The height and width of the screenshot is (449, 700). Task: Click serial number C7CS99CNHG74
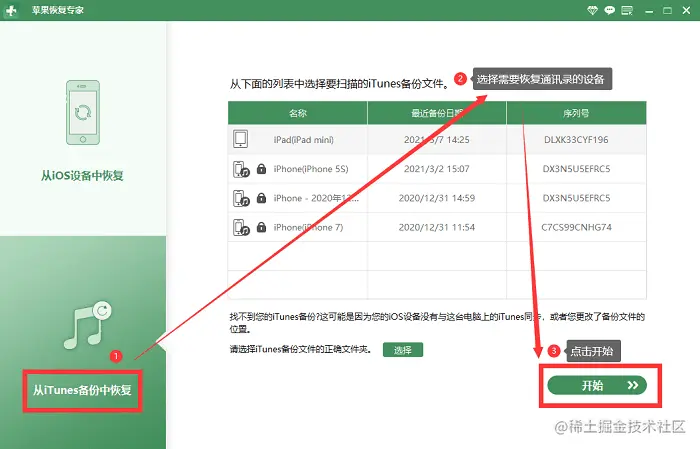click(576, 227)
